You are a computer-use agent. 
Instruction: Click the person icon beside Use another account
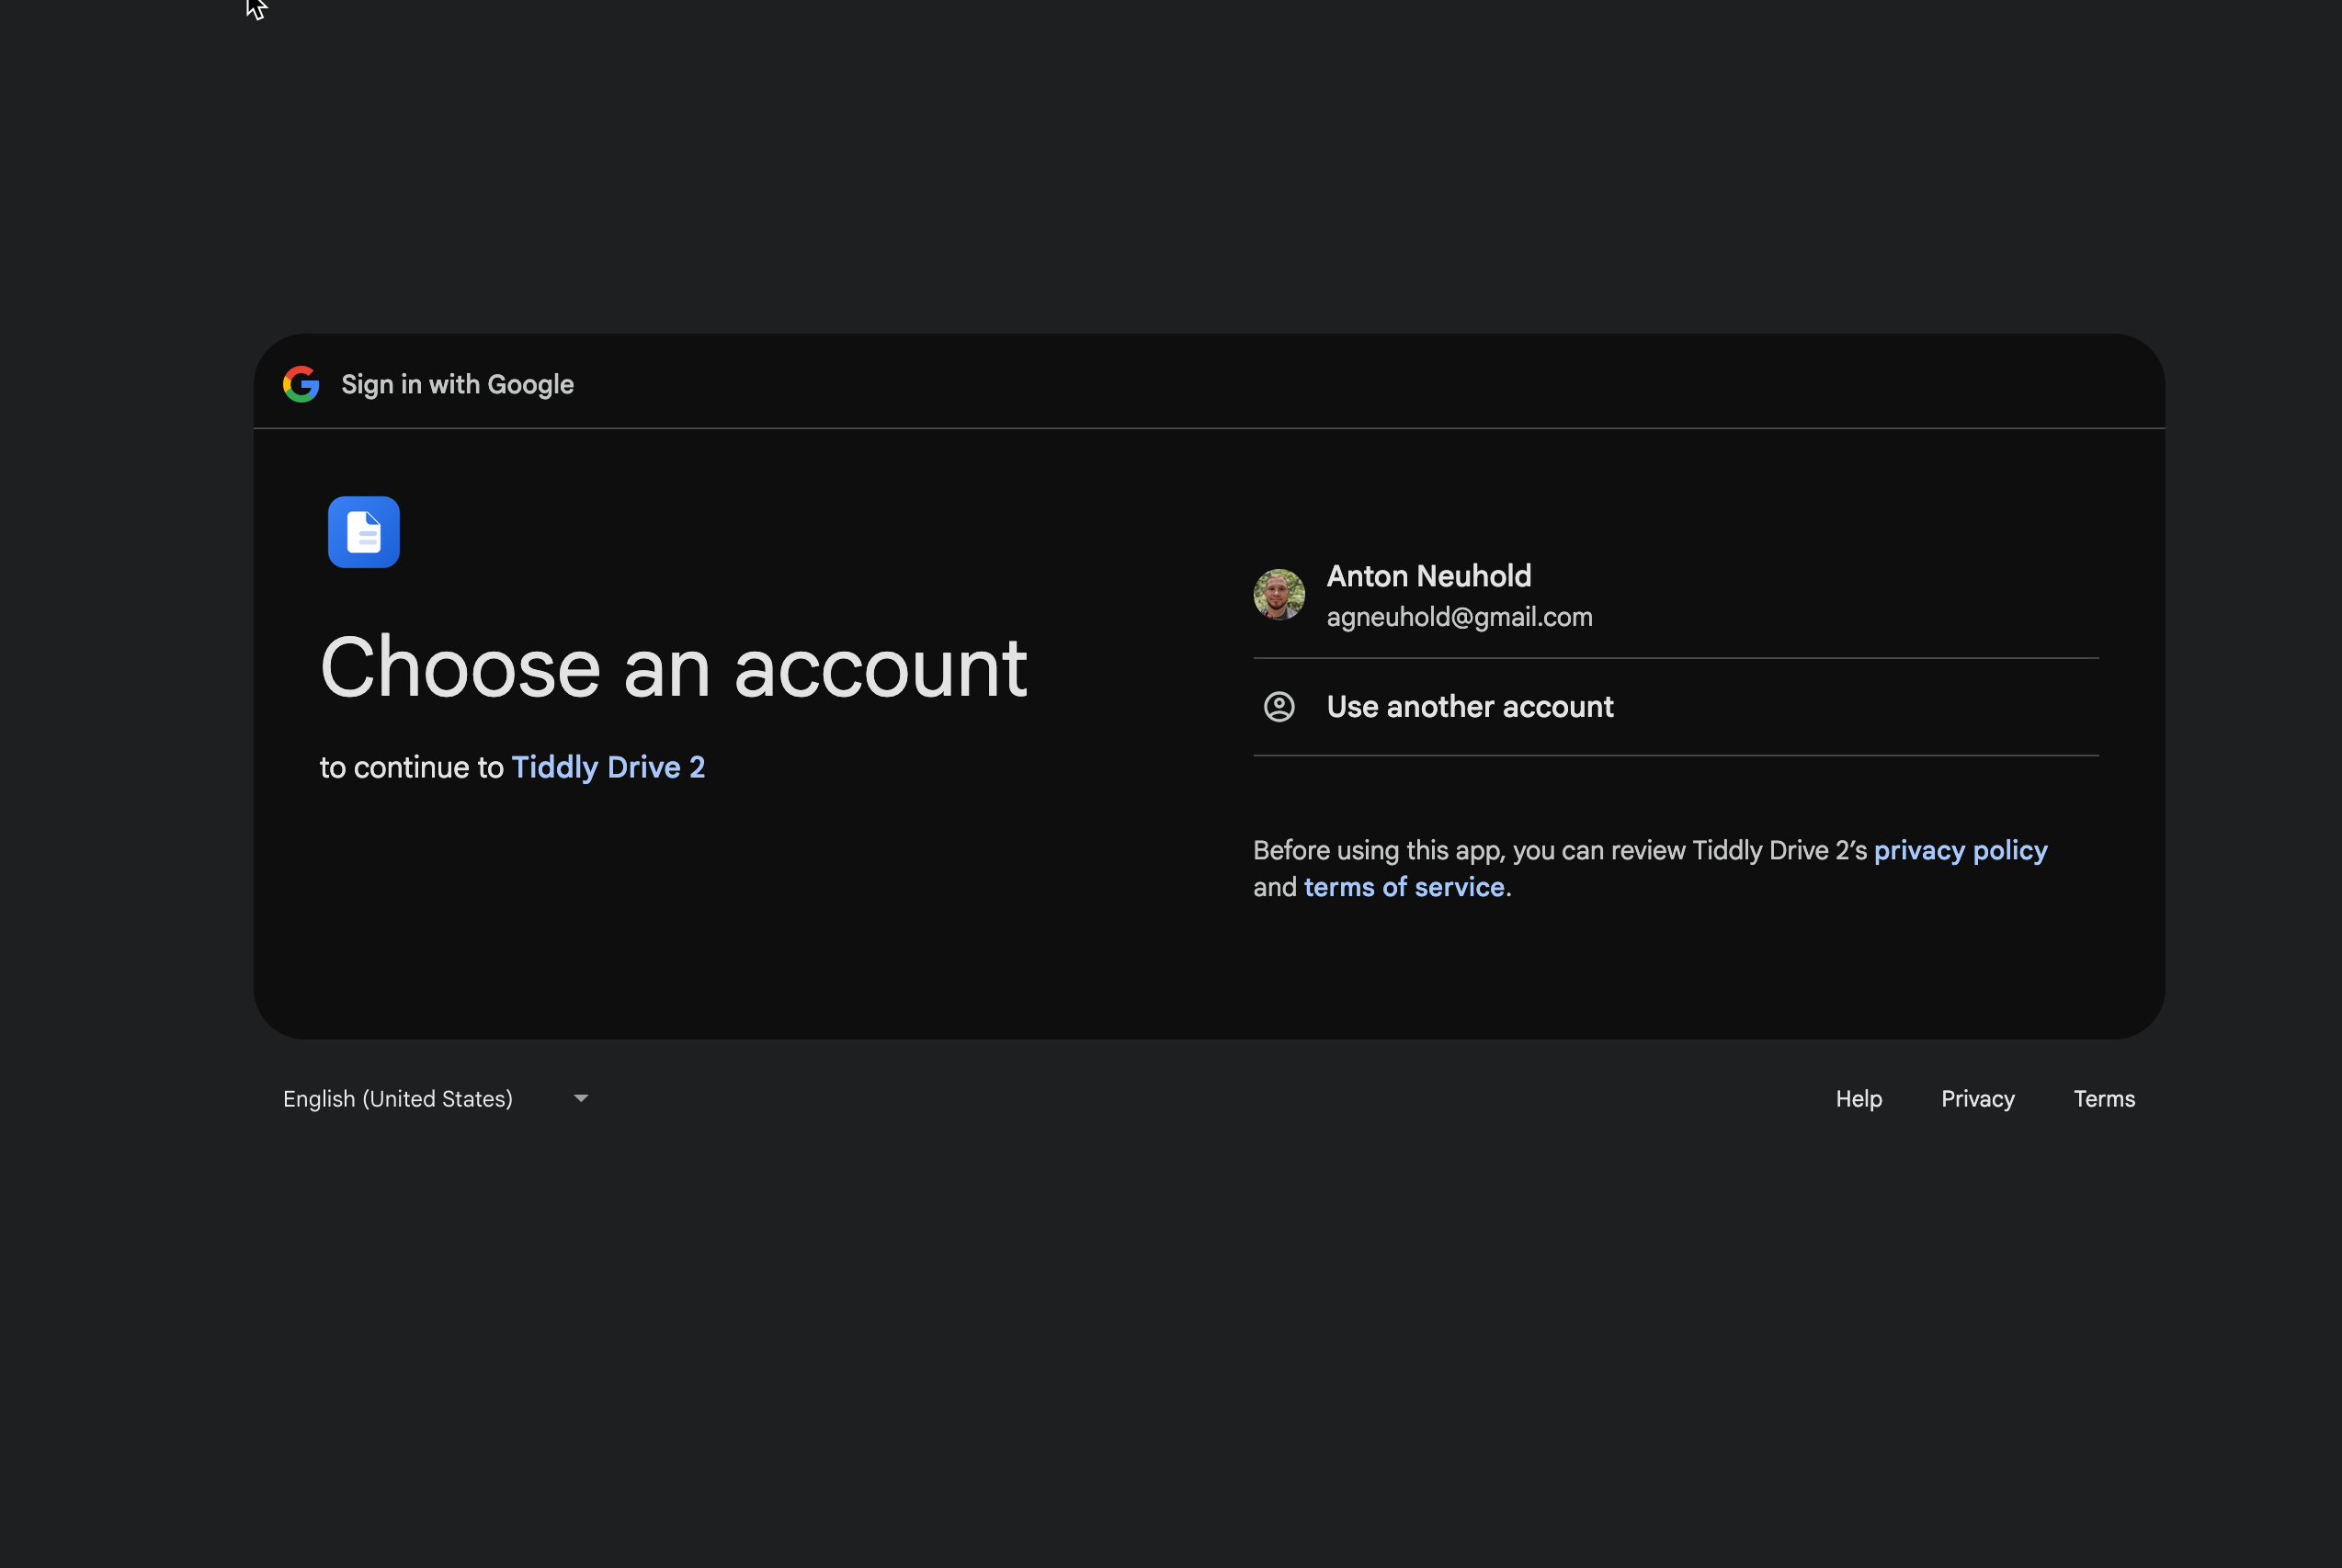pyautogui.click(x=1278, y=707)
